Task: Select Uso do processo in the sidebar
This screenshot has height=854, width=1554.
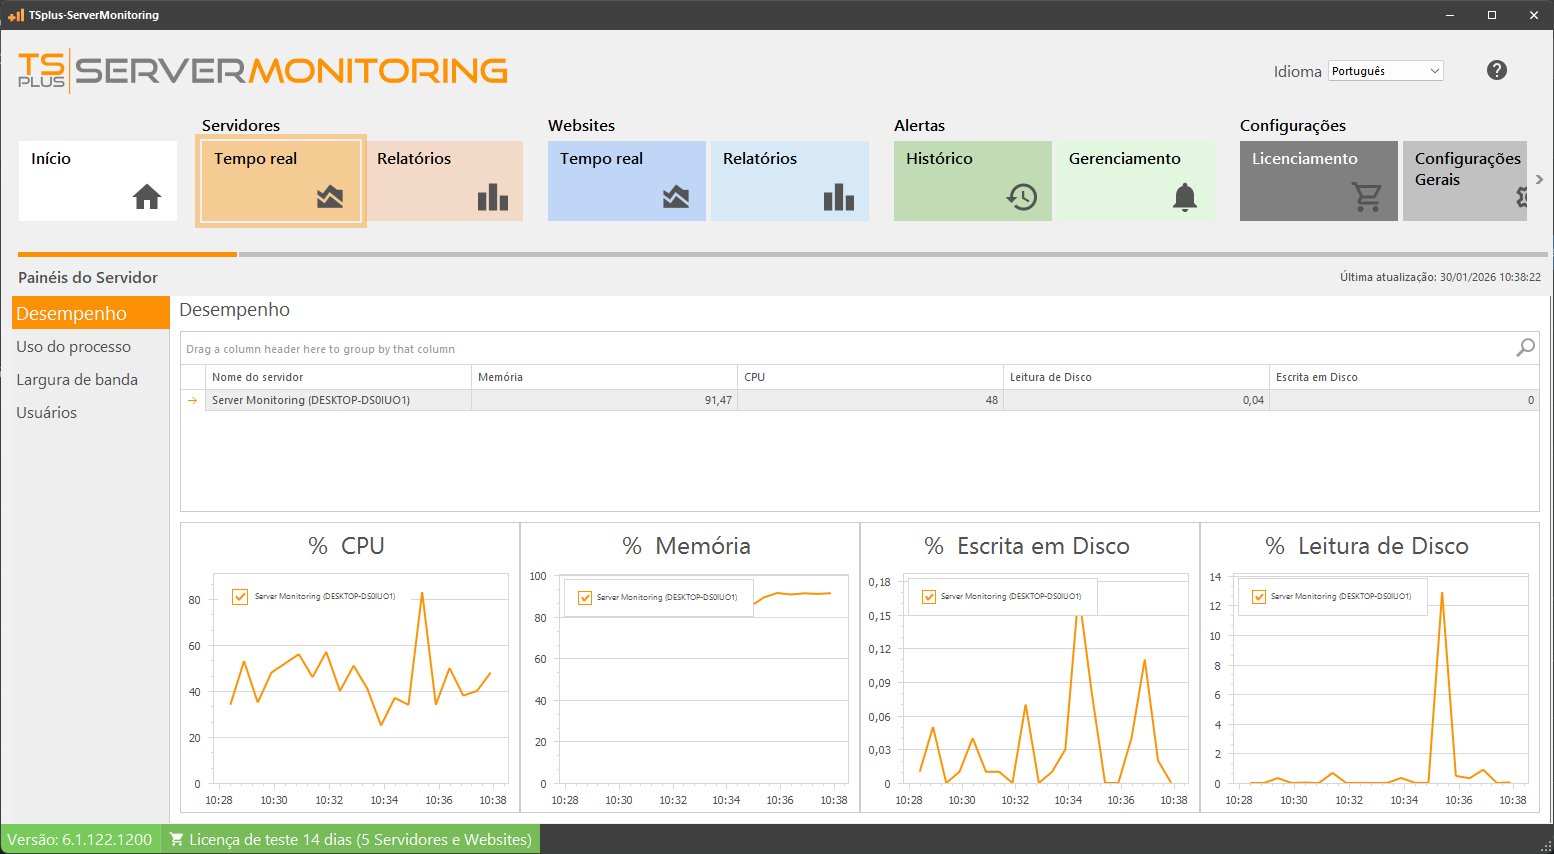Action: click(73, 347)
